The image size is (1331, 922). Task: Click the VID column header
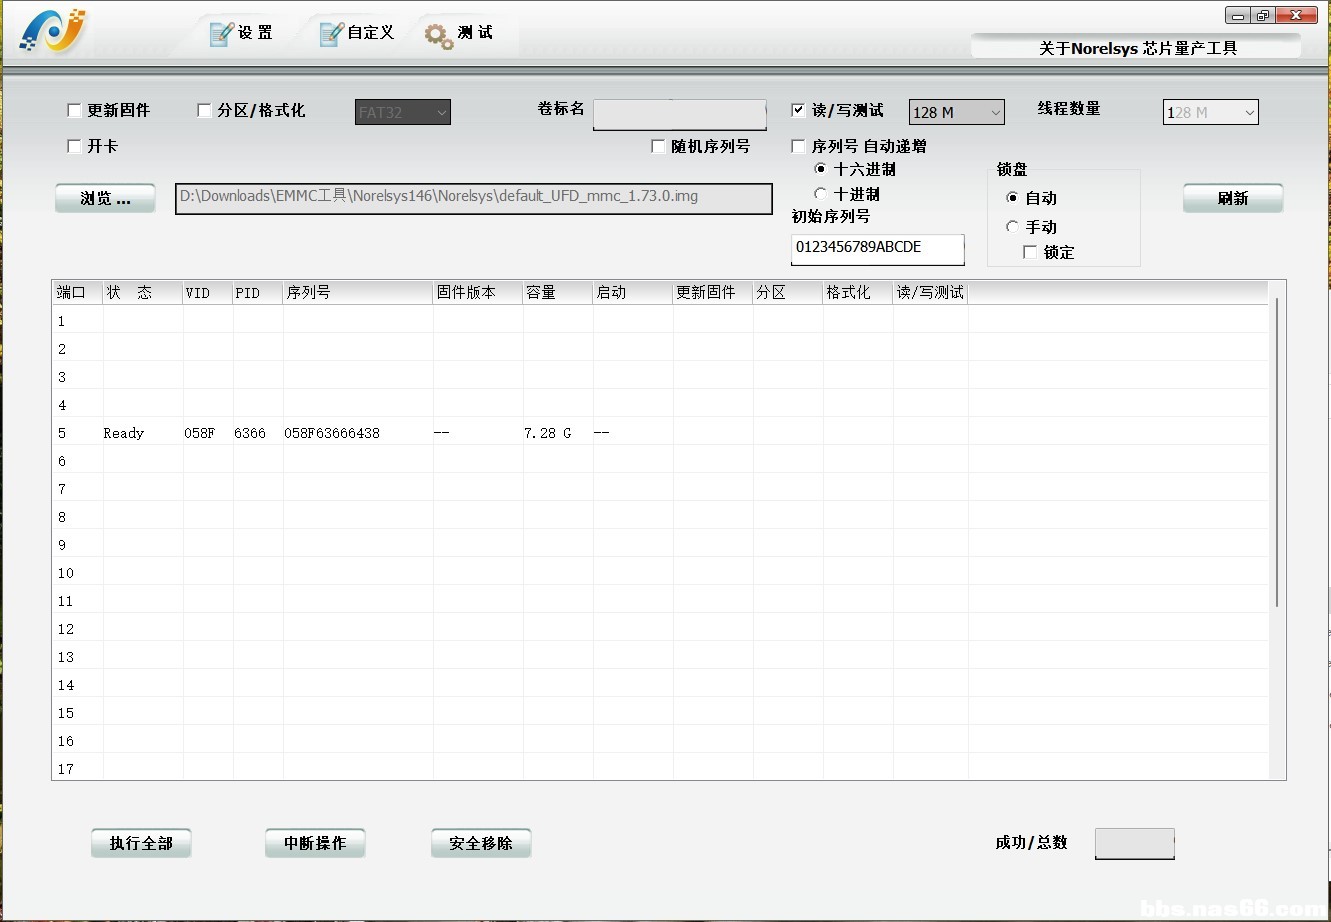click(x=208, y=292)
